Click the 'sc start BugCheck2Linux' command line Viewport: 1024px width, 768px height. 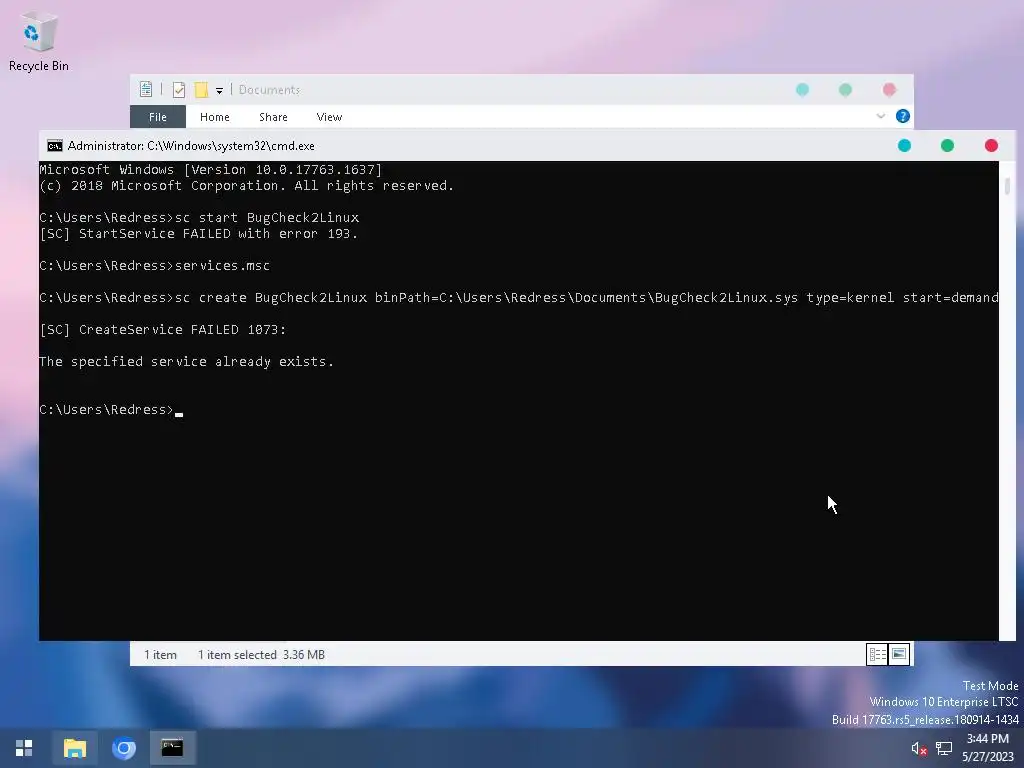point(199,217)
